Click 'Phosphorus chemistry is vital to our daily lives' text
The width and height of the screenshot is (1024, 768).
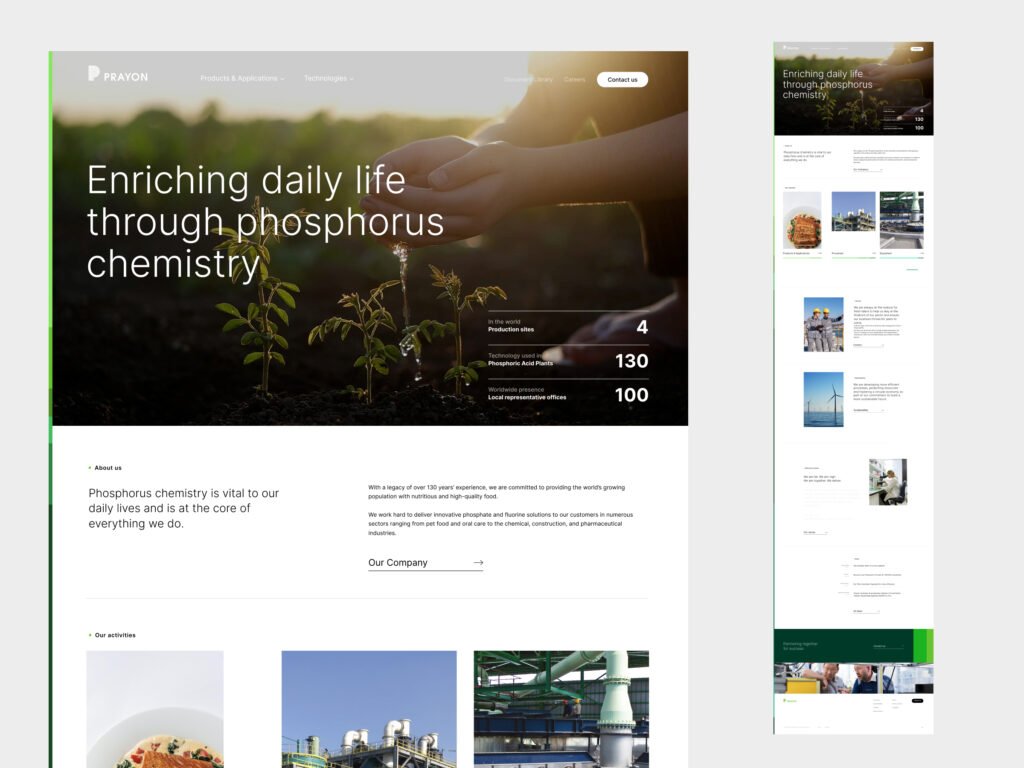click(x=184, y=508)
